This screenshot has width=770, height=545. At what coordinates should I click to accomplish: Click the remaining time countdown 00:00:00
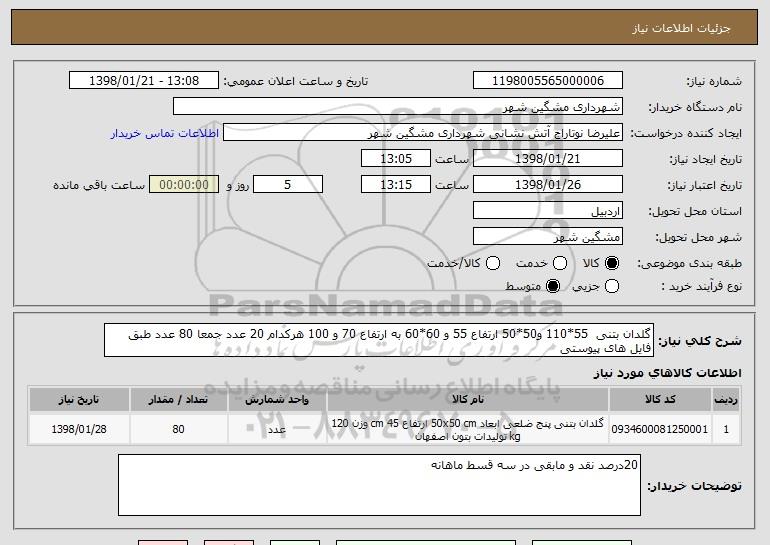[x=184, y=185]
